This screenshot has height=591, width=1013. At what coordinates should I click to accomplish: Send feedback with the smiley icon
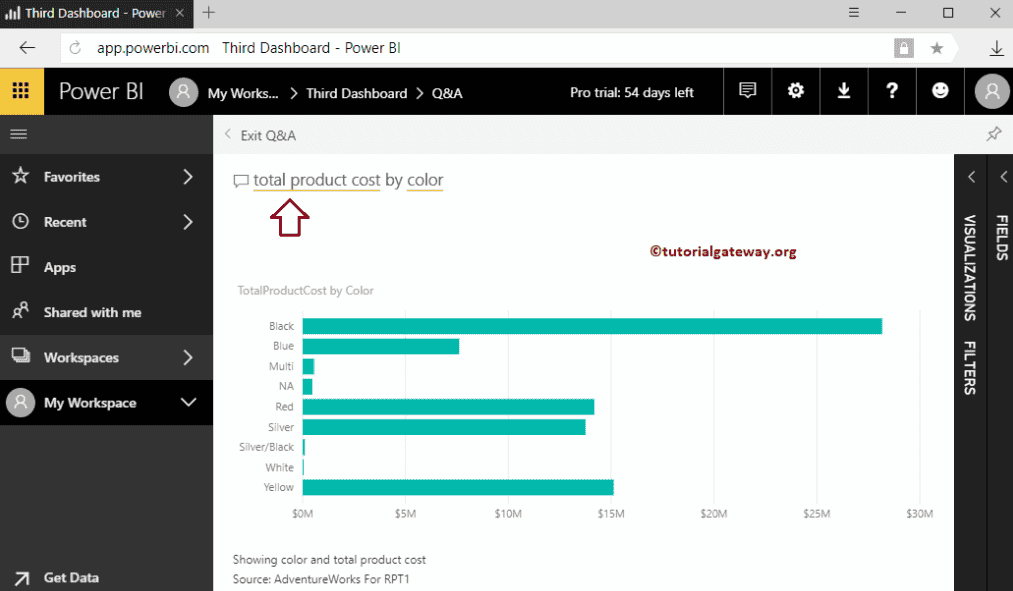tap(939, 91)
